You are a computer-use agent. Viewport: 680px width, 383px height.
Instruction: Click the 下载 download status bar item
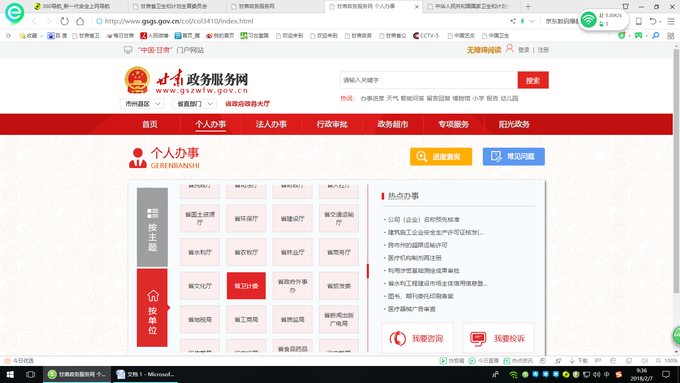579,361
